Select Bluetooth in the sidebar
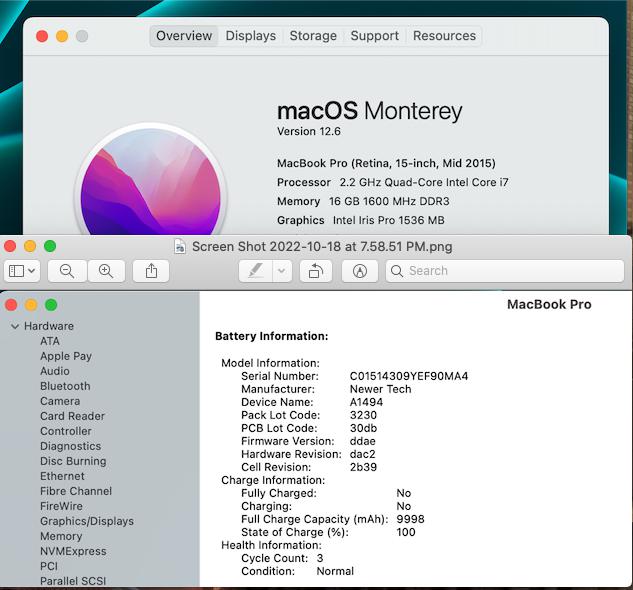633x590 pixels. tap(65, 386)
